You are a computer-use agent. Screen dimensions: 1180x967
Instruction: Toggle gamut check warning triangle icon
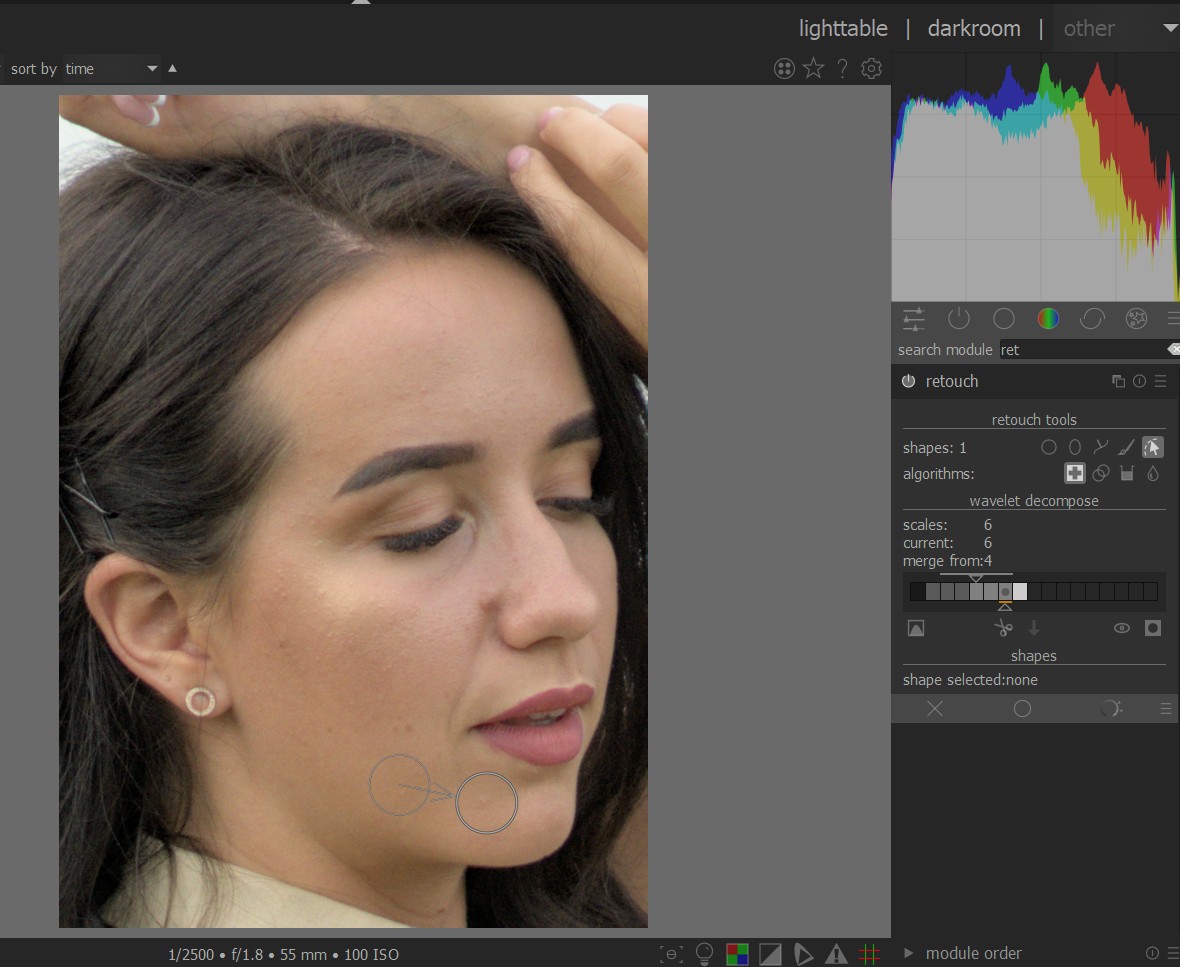836,954
